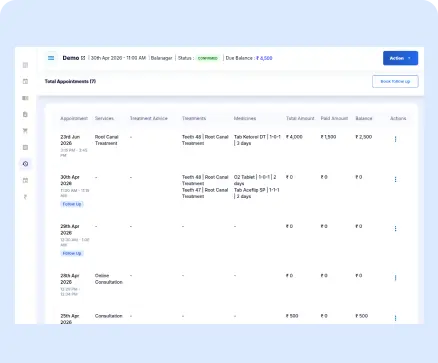
Task: Click the calendar icon below the history clock icon
Action: click(25, 180)
